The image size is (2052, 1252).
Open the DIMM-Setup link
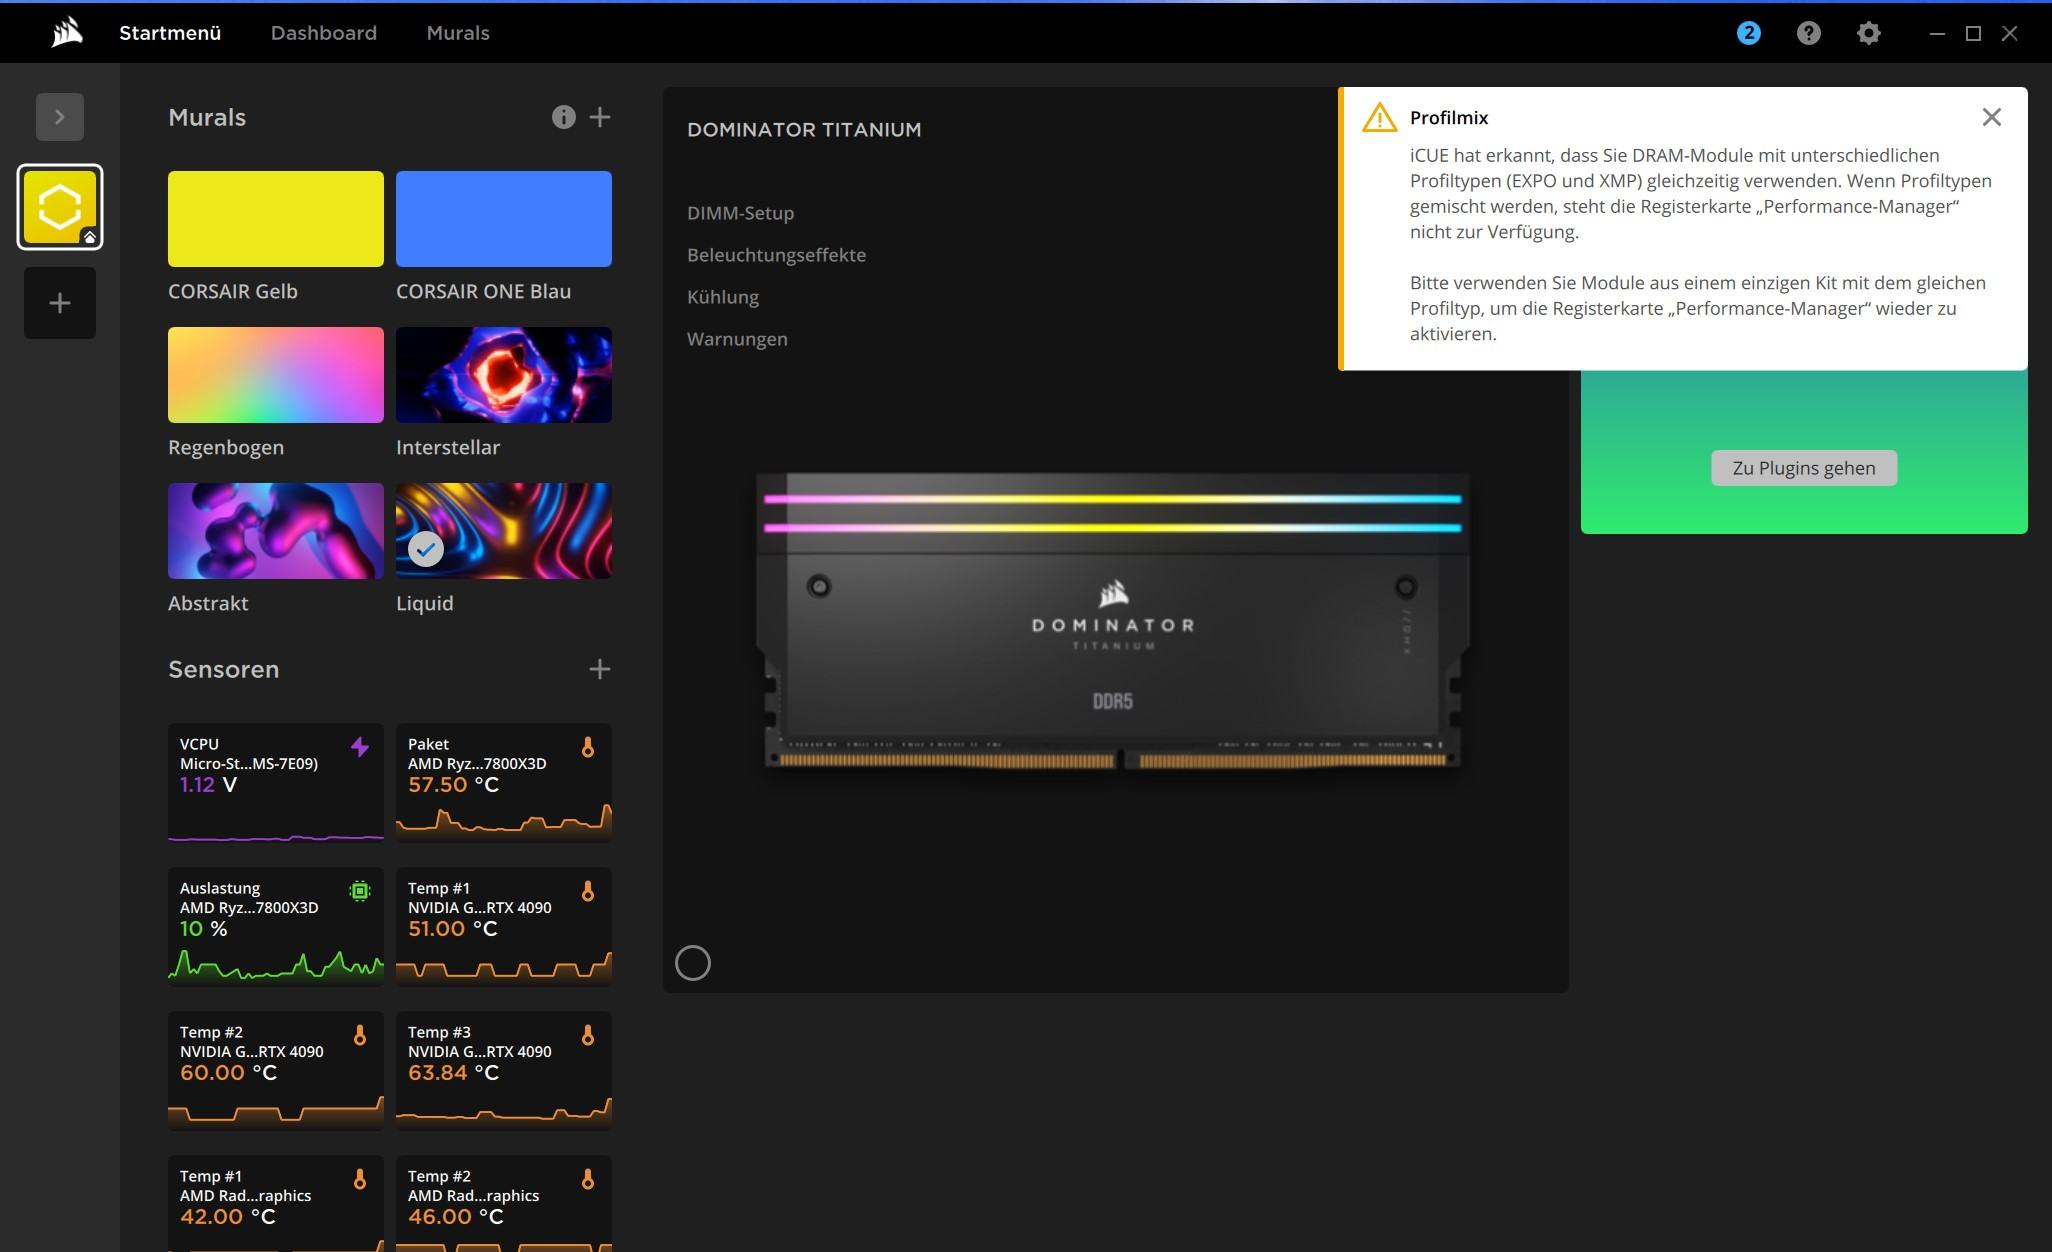740,213
